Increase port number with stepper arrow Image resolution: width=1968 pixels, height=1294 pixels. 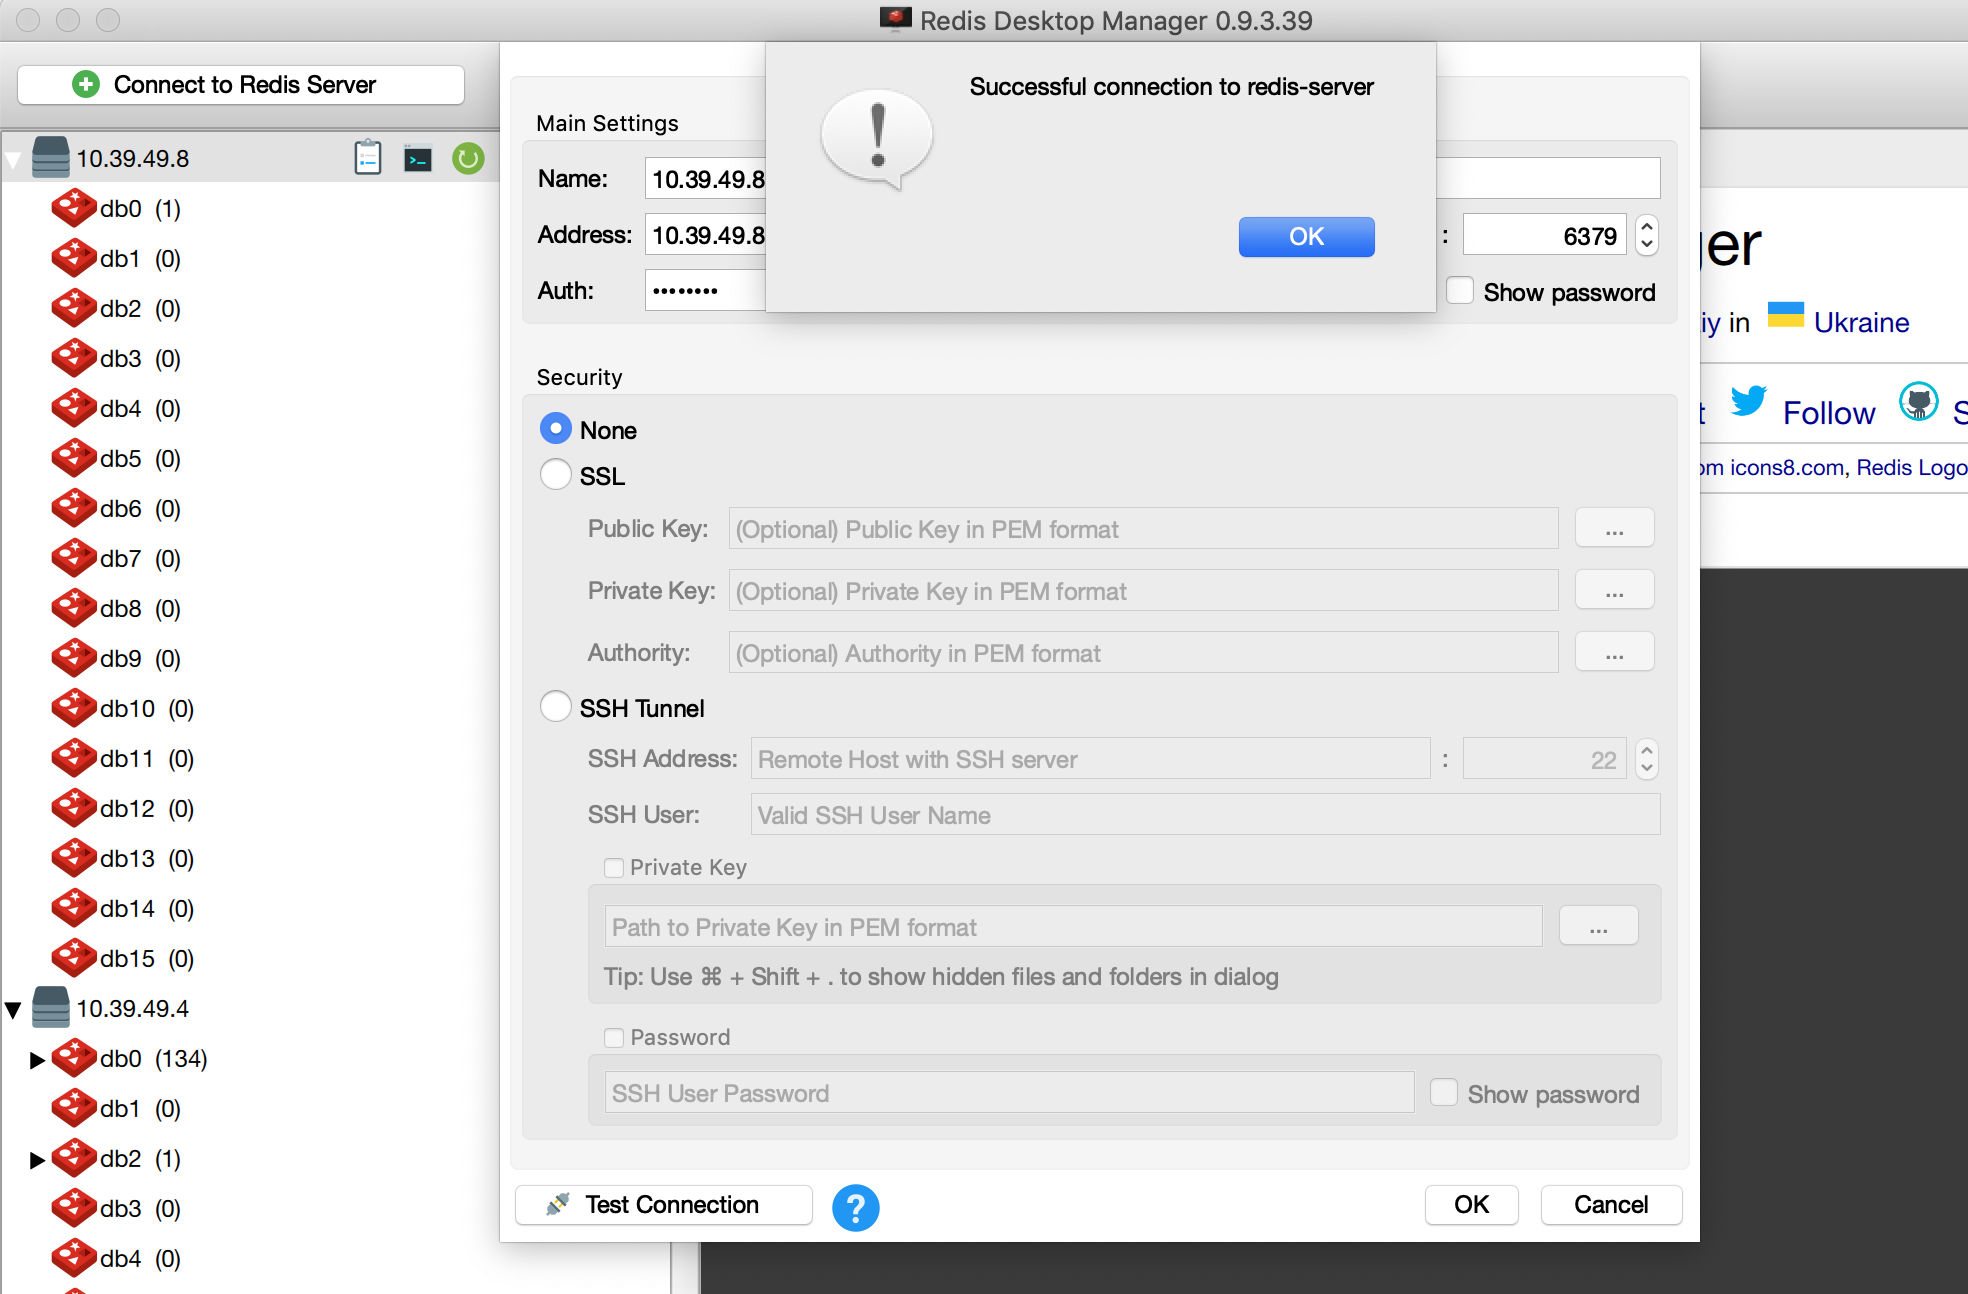pyautogui.click(x=1647, y=227)
